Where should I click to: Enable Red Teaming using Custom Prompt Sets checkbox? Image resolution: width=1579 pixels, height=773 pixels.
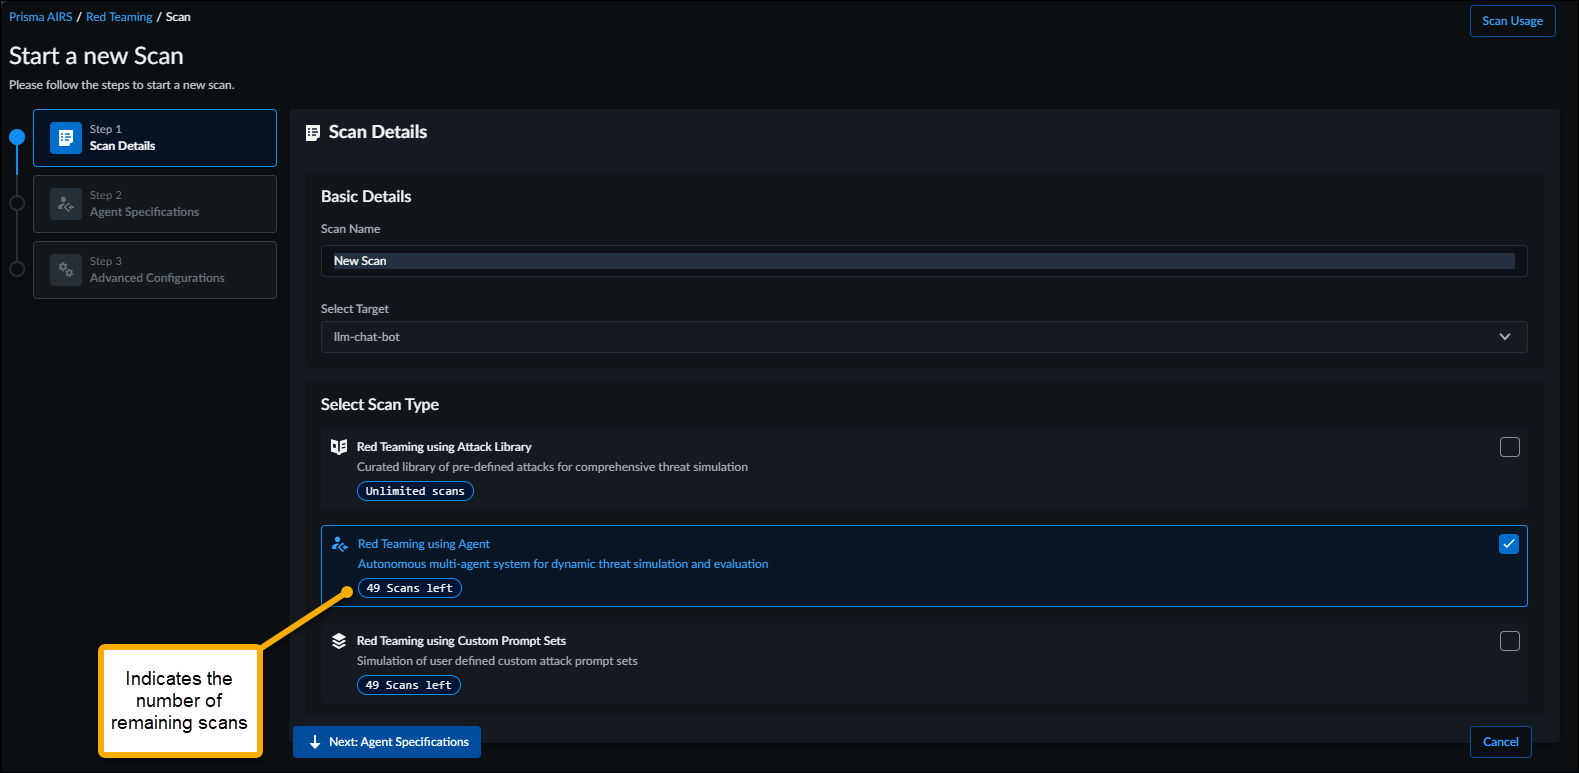[1509, 641]
